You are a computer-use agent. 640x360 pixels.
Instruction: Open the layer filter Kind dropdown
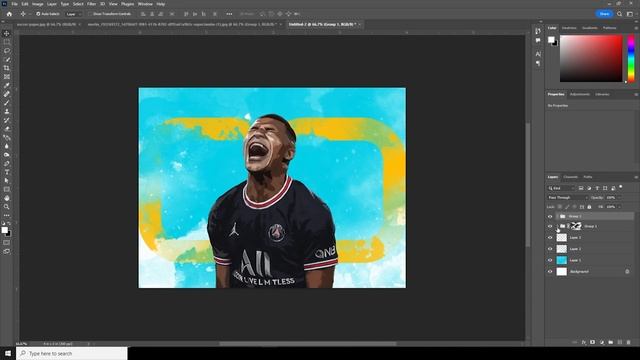(x=561, y=188)
